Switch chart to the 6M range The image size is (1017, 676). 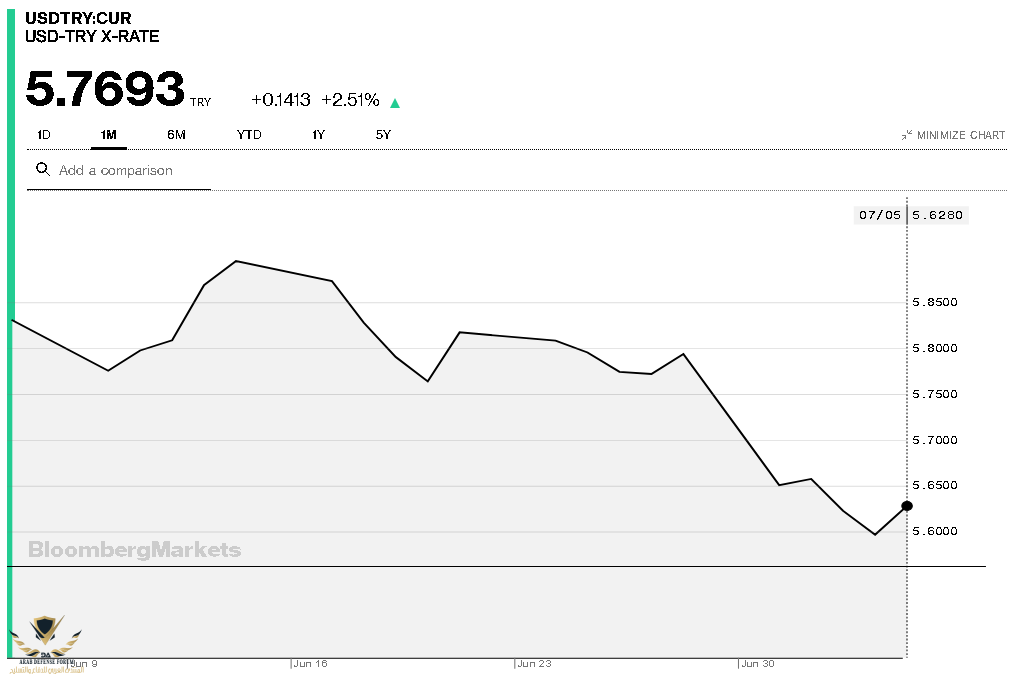(177, 135)
